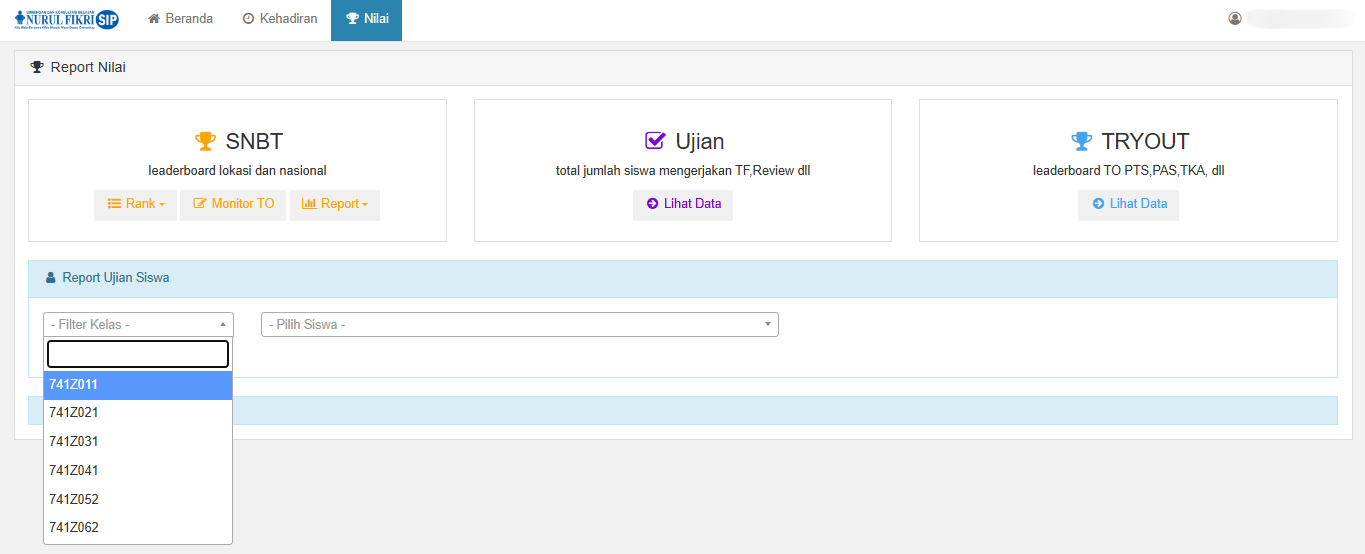Click the purple Ujian checkmark icon

pos(655,141)
